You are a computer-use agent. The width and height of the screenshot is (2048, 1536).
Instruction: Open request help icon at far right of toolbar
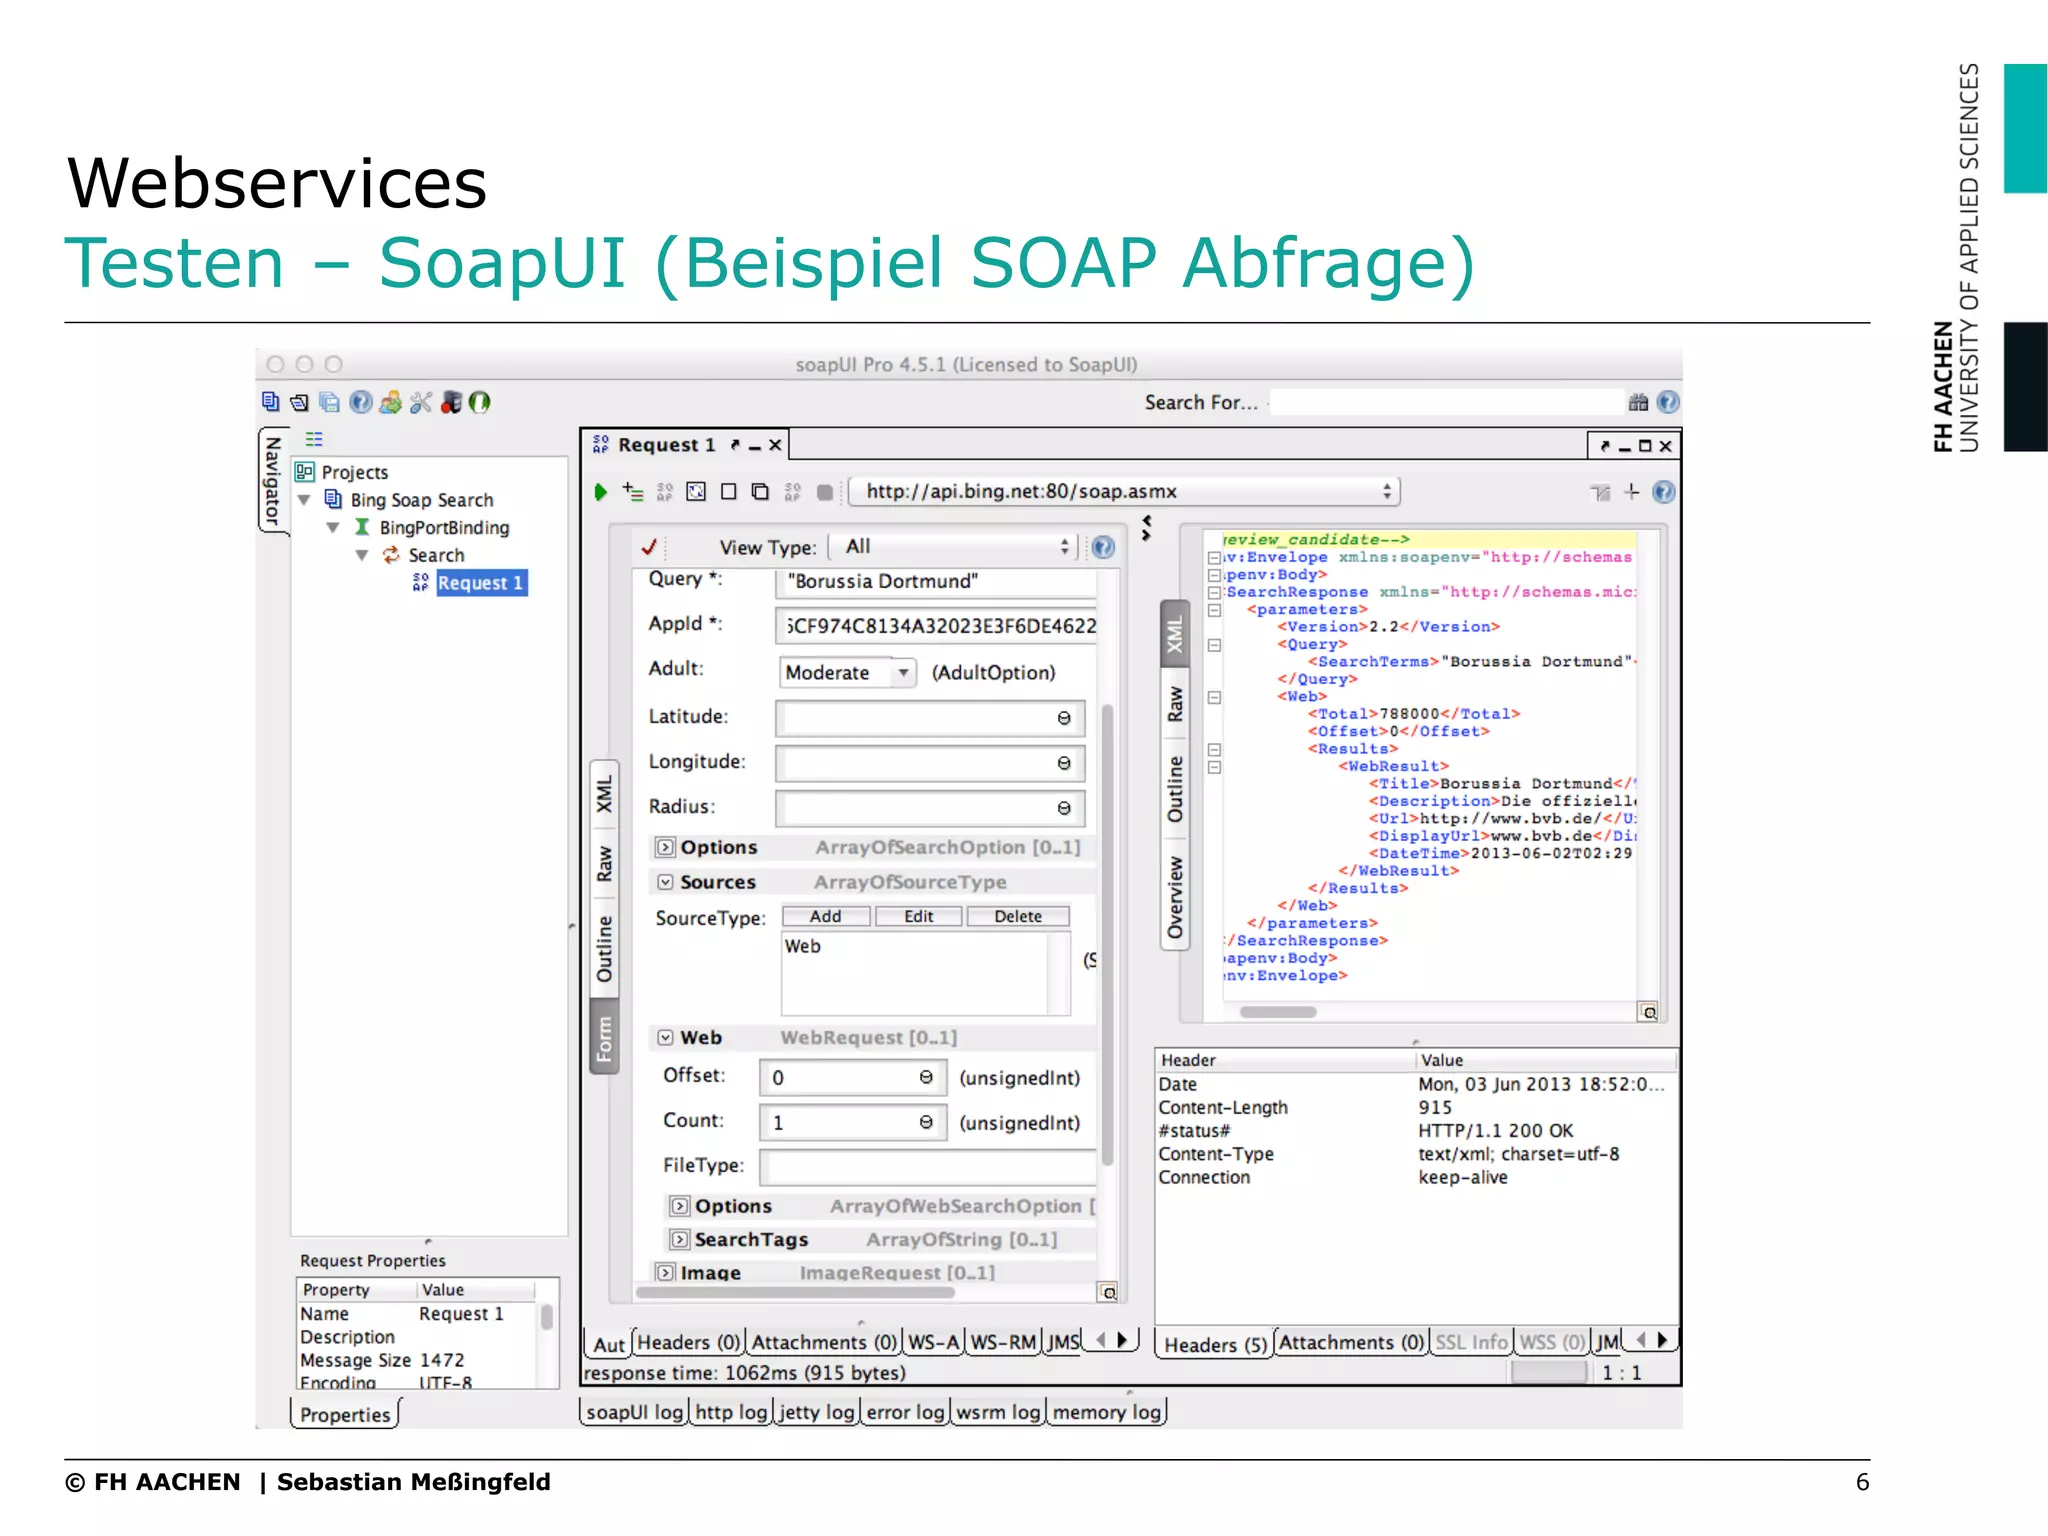click(1663, 491)
